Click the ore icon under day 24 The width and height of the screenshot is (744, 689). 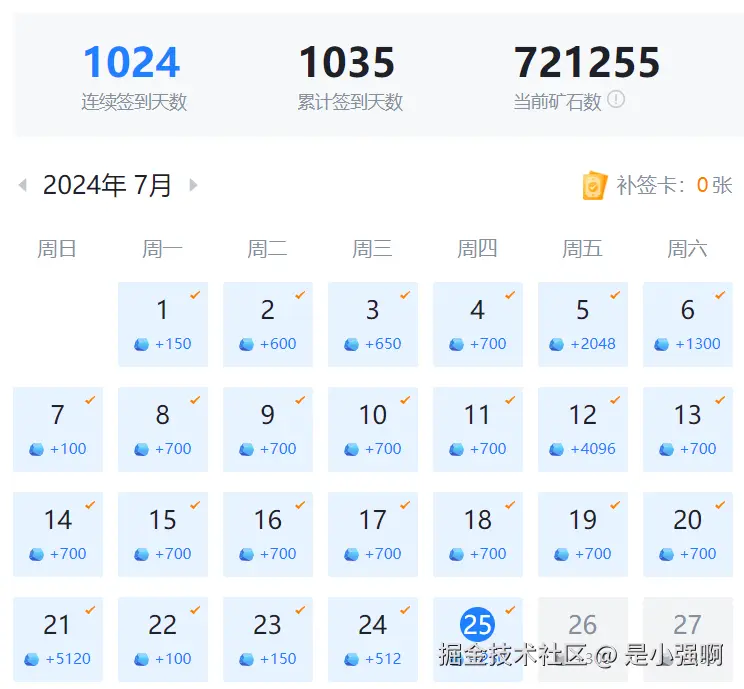coord(351,659)
